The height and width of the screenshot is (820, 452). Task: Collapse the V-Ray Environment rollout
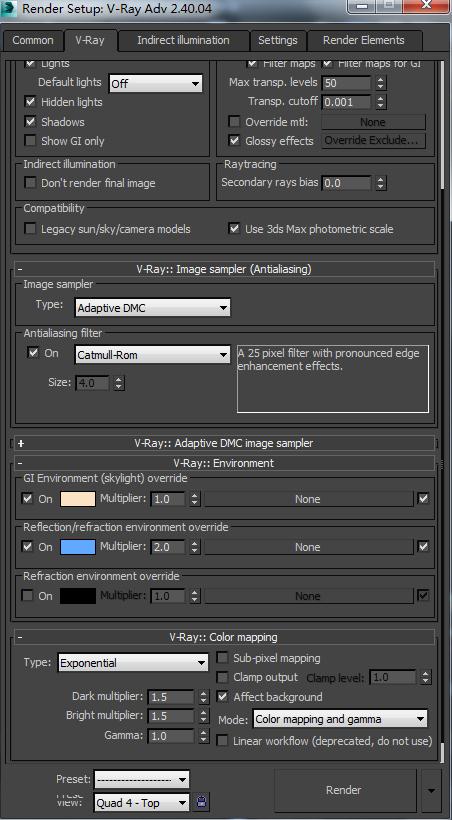point(225,463)
